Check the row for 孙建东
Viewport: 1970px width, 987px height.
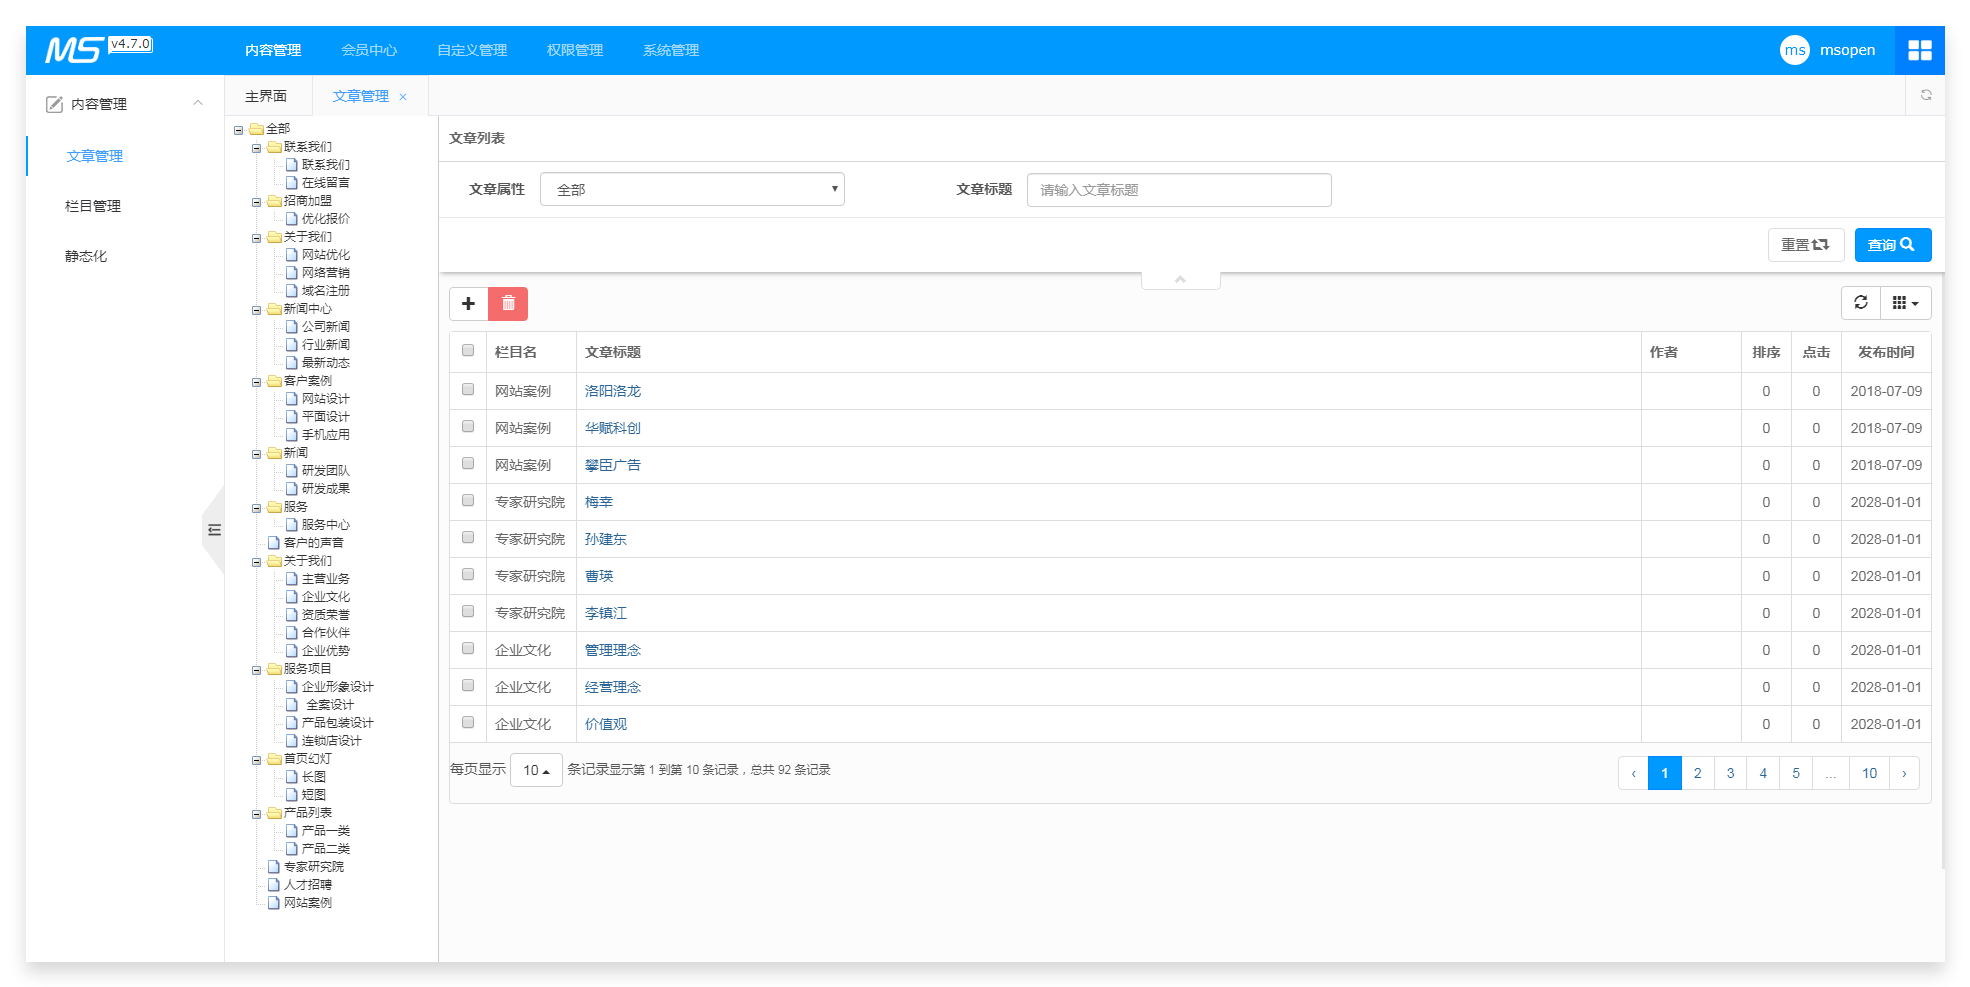[x=468, y=537]
